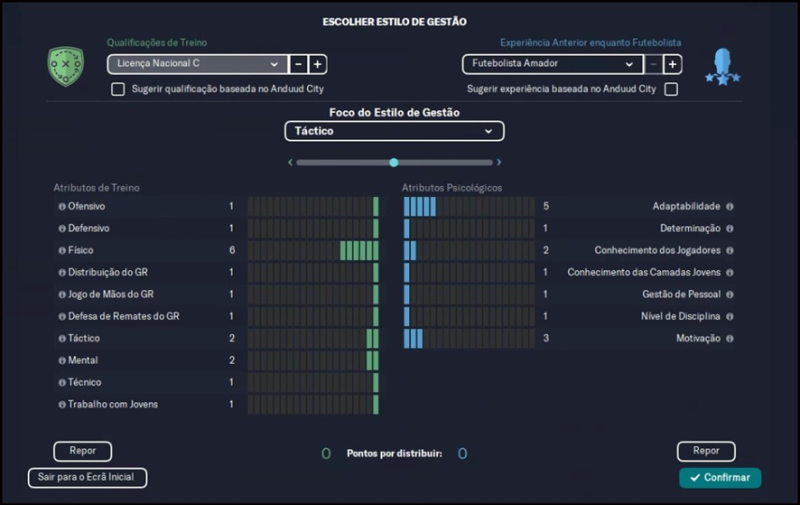Click the info icon beside Motivação
The width and height of the screenshot is (800, 505).
coord(729,339)
